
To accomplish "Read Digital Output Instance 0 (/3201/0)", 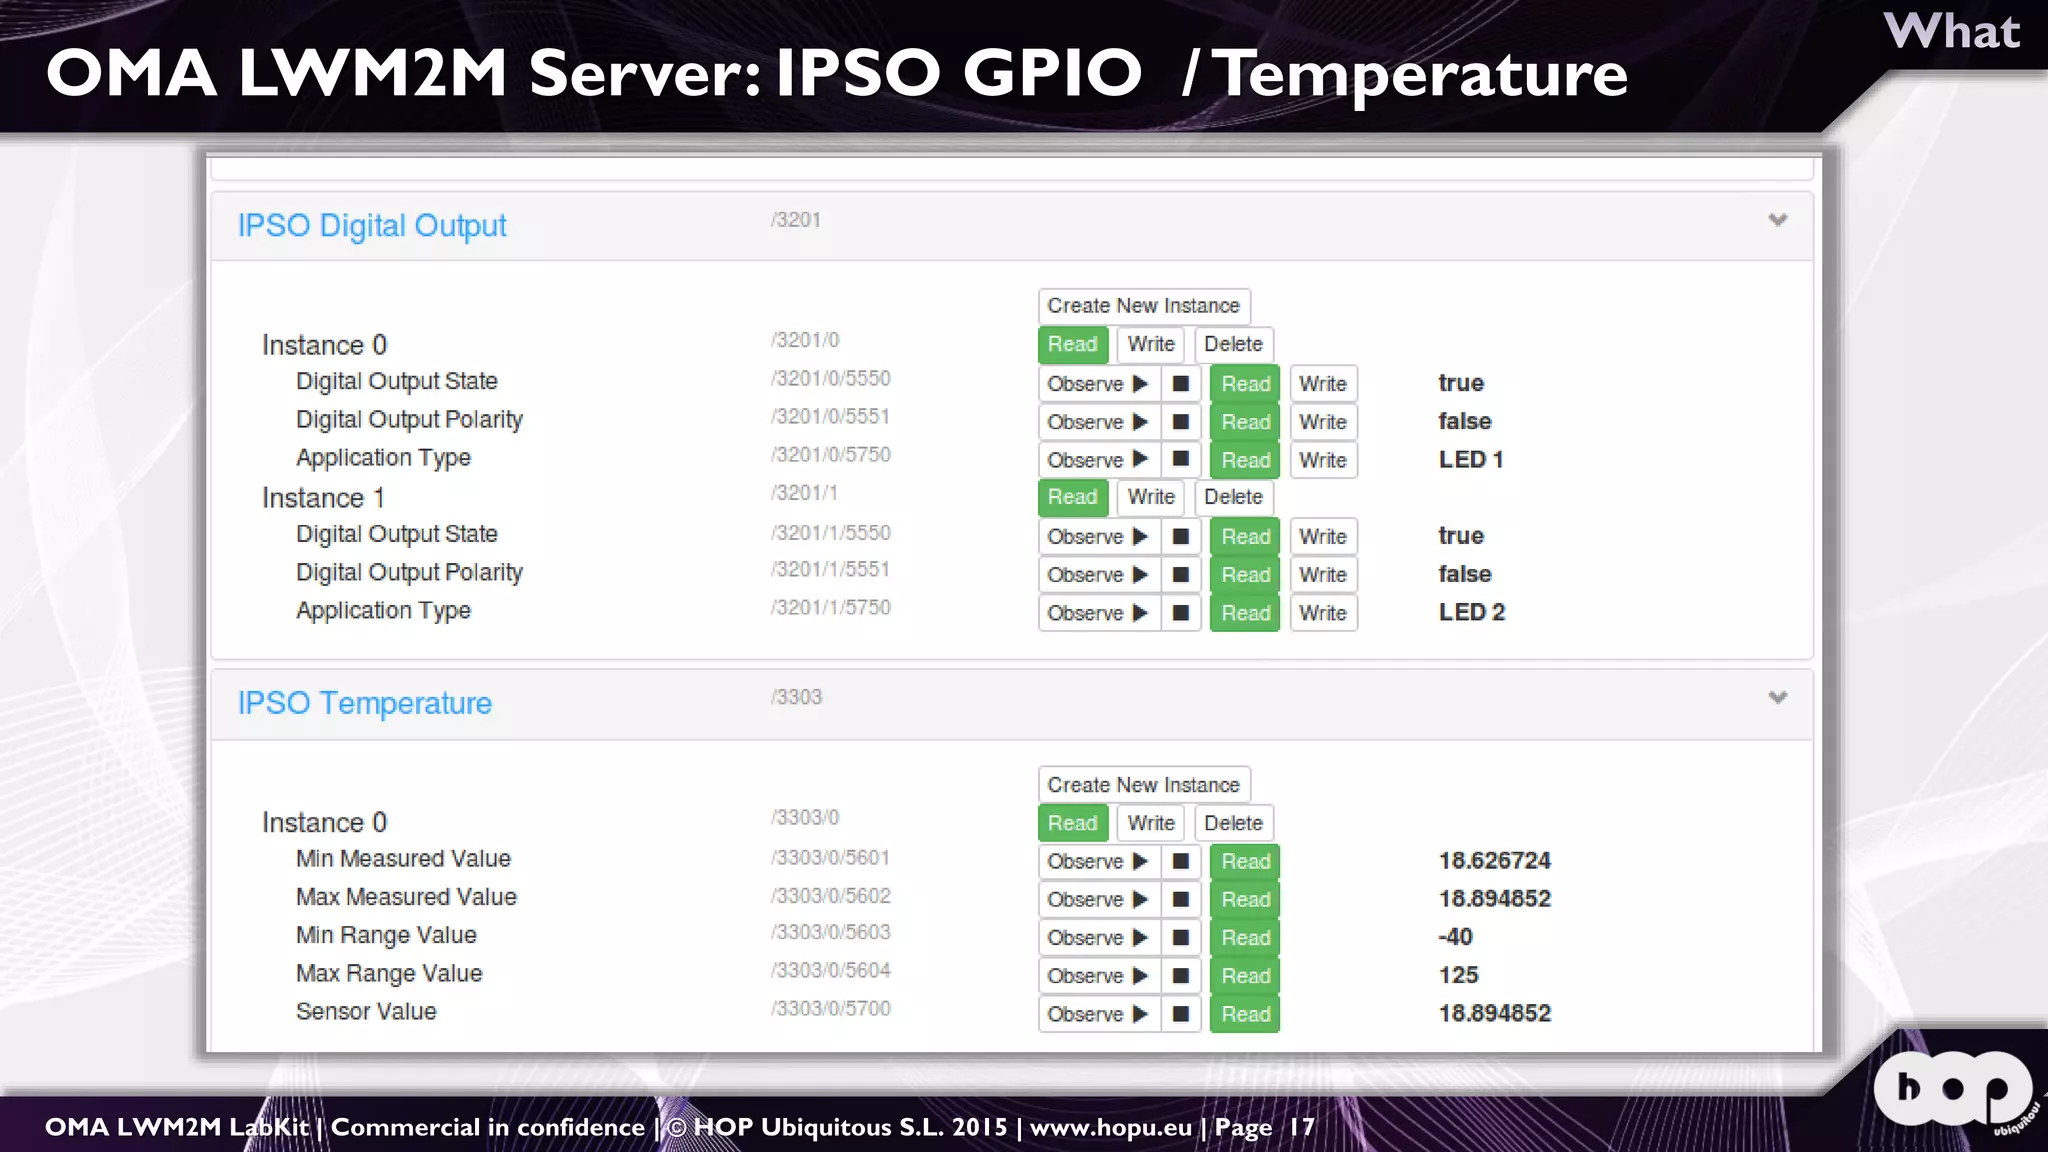I will point(1073,344).
